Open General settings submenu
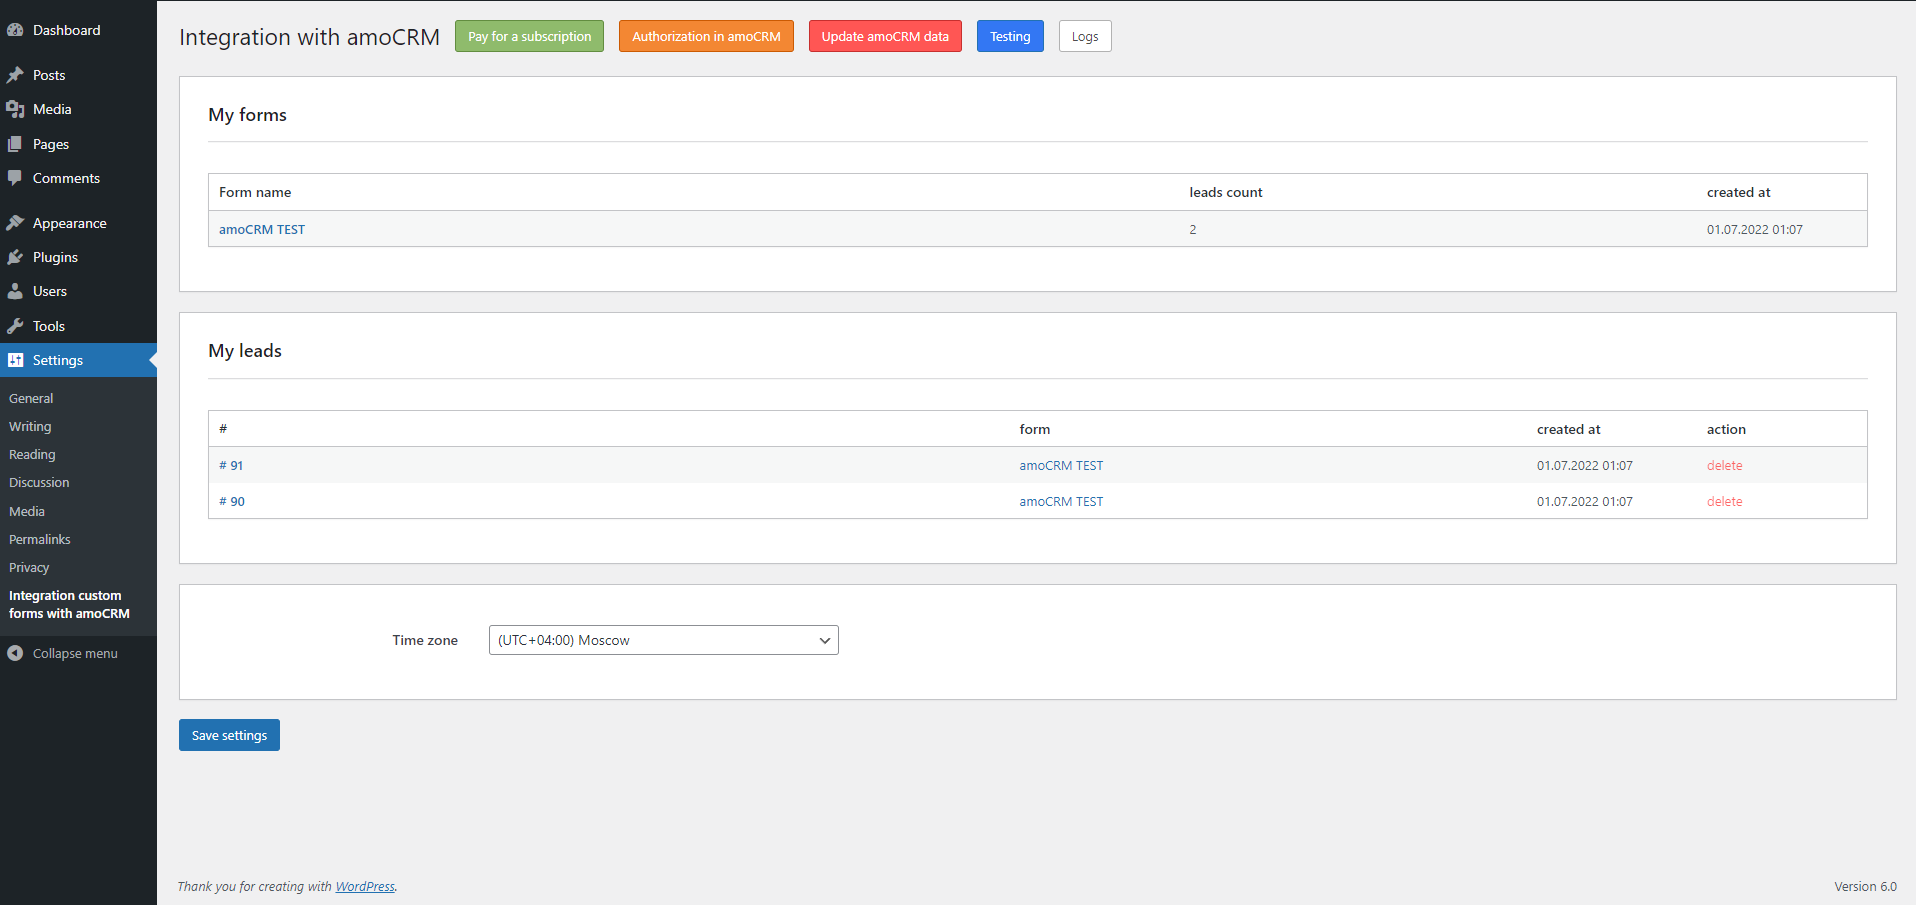Screen dimensions: 1916x905 [31, 398]
